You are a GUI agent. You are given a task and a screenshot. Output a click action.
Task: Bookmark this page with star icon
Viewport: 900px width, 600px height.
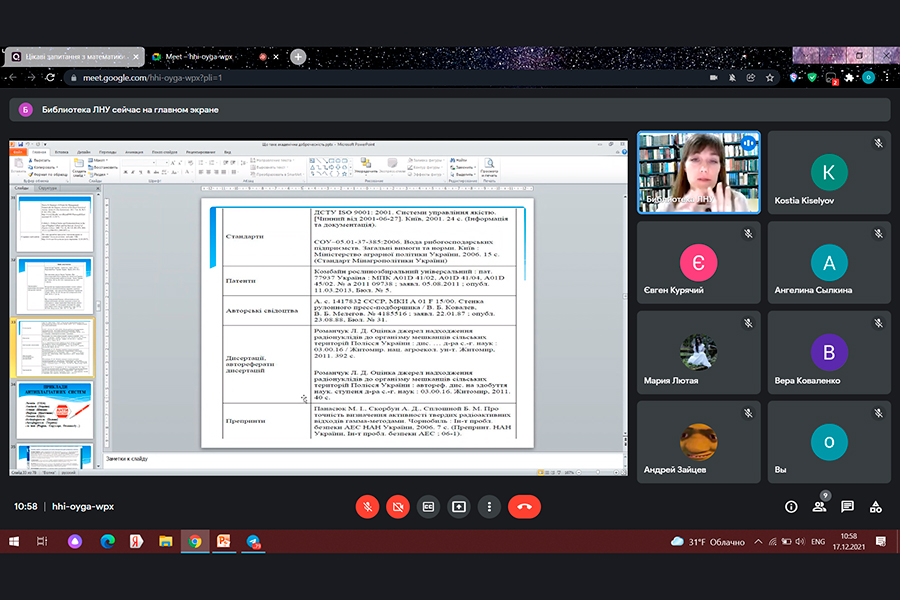pyautogui.click(x=770, y=78)
